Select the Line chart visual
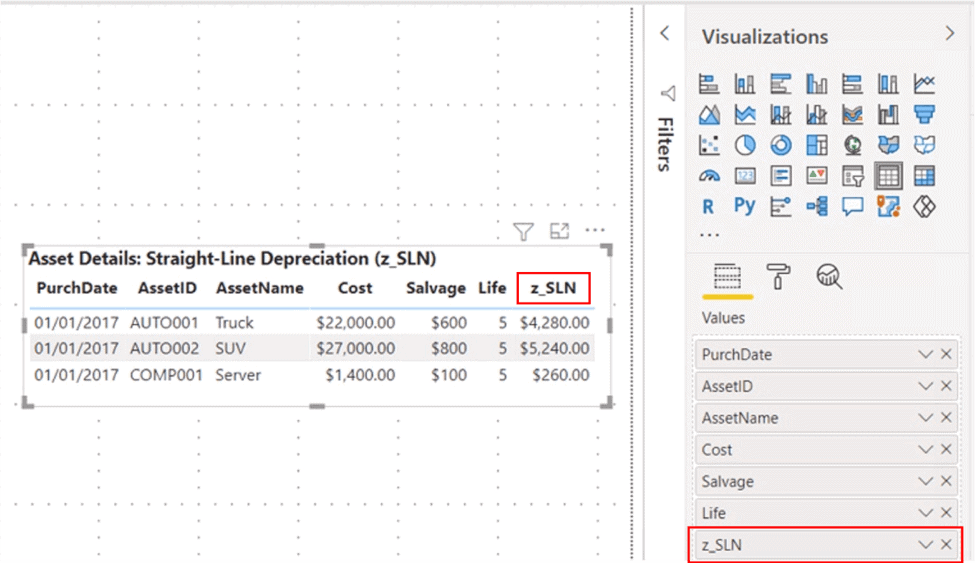 click(924, 84)
